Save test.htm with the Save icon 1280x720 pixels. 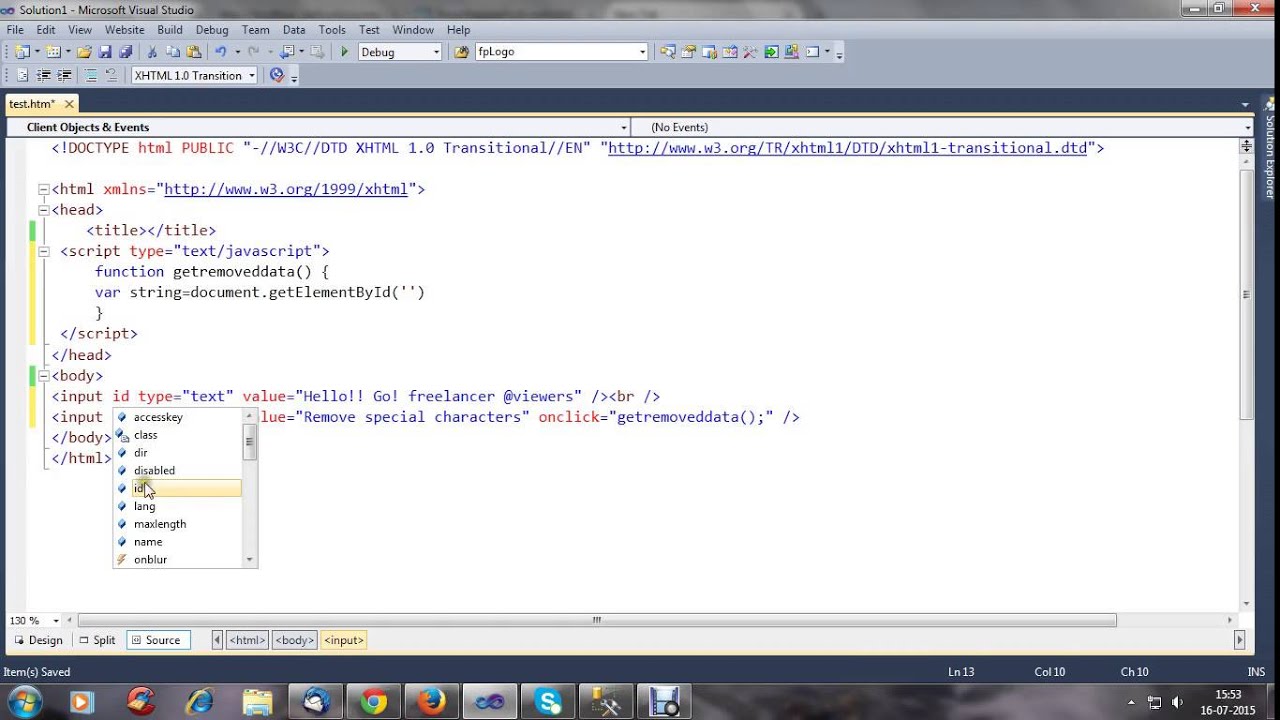click(x=105, y=52)
